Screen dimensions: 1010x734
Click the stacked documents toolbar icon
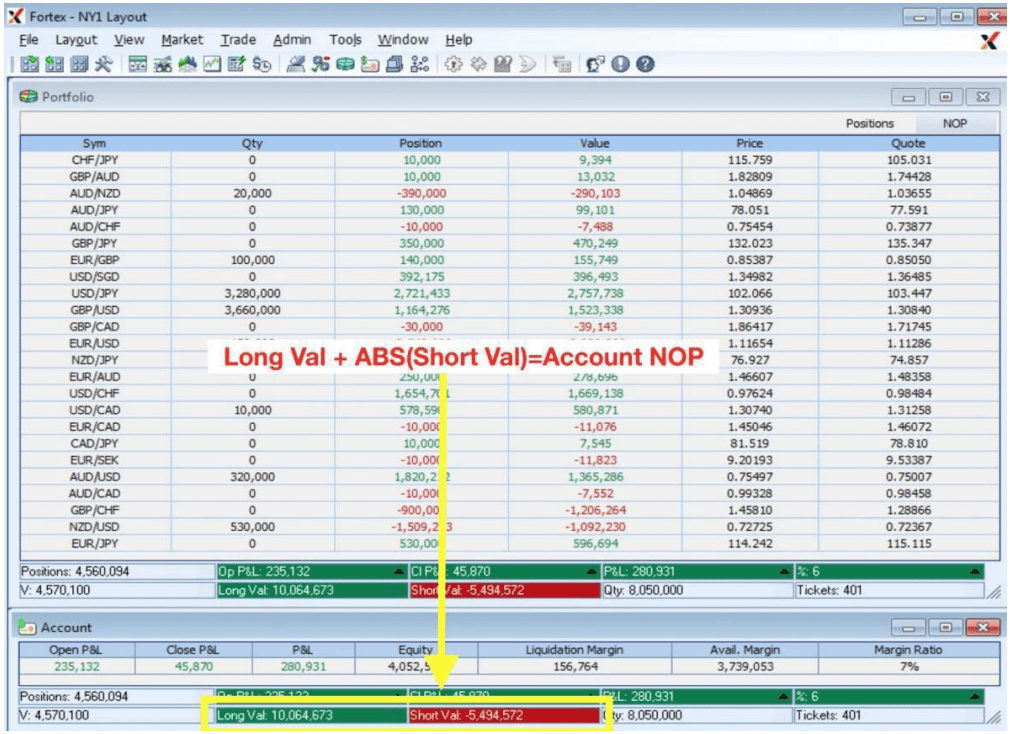tap(394, 64)
